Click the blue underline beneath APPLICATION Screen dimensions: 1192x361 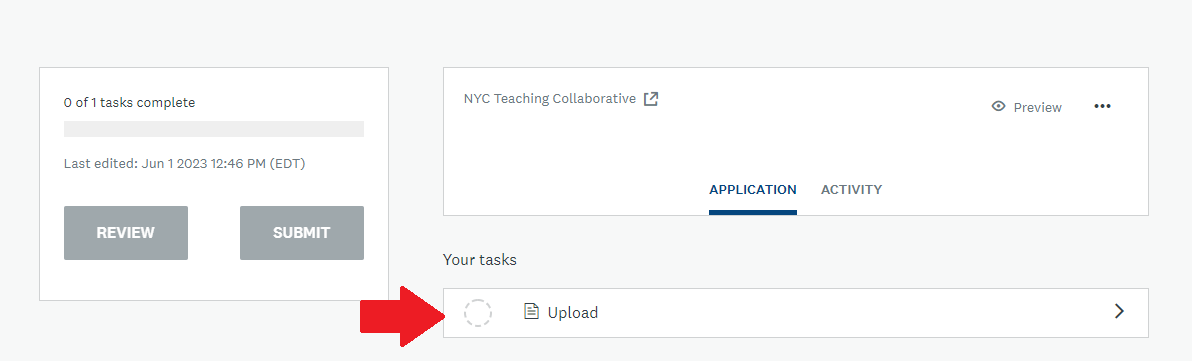point(753,212)
